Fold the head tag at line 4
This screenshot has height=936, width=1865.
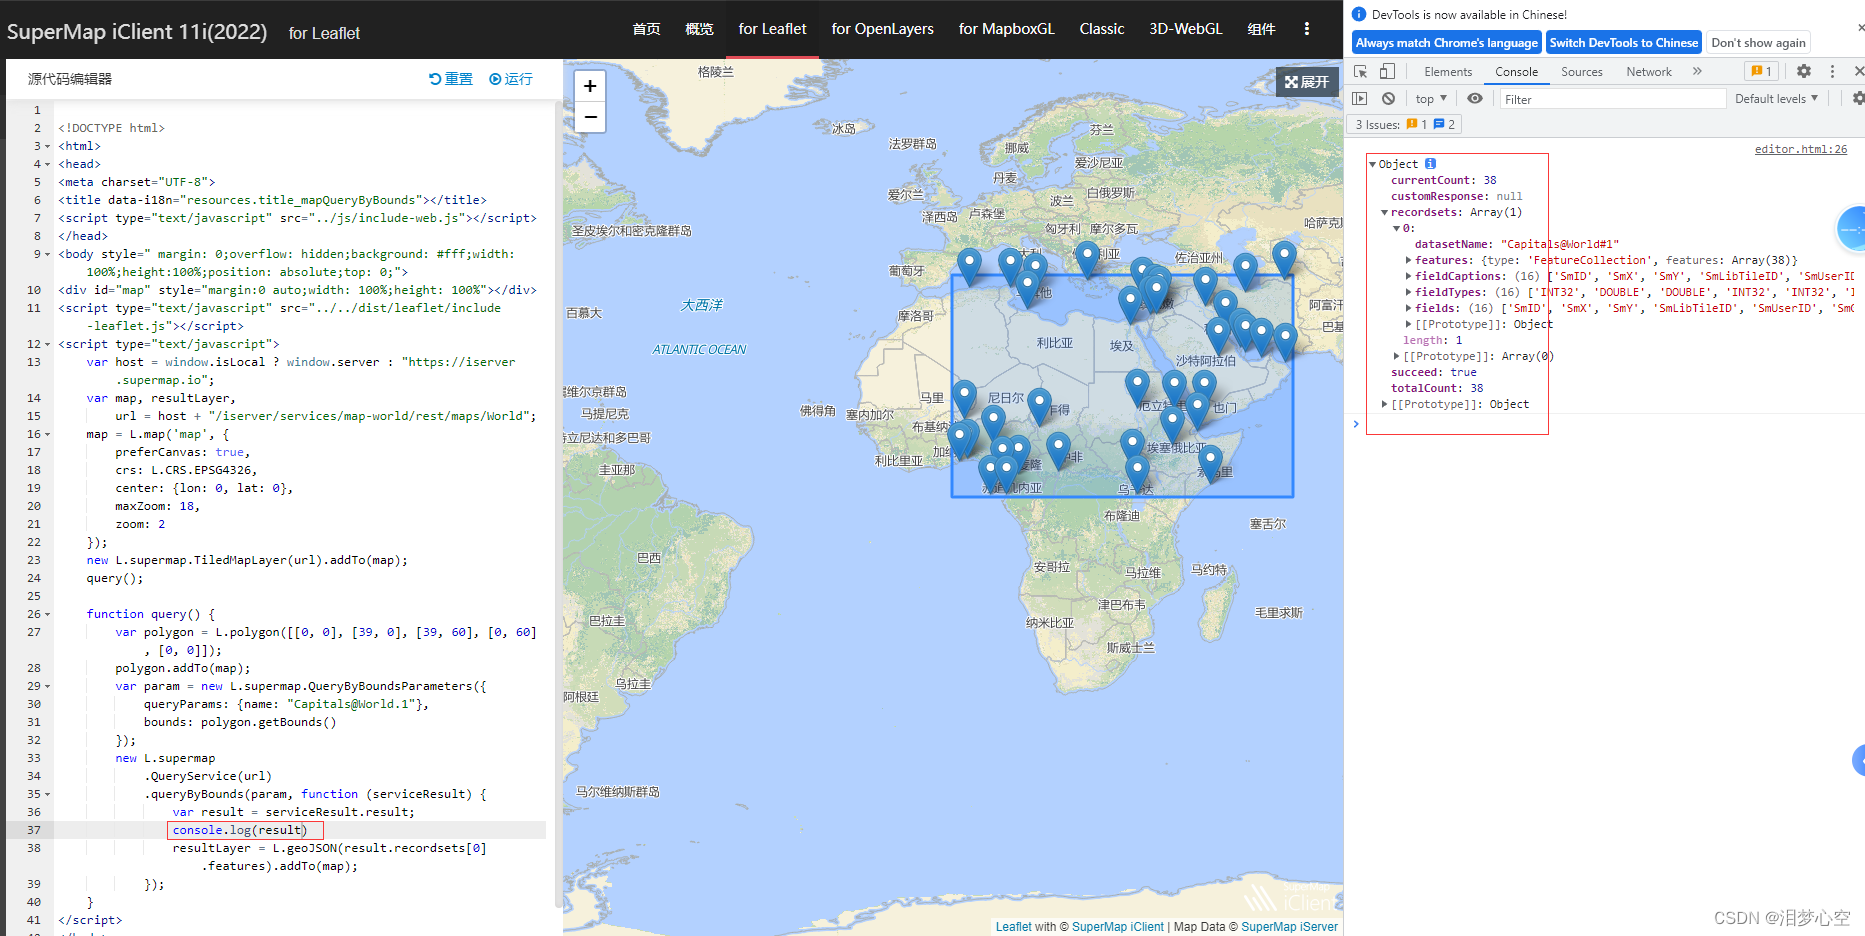(47, 164)
